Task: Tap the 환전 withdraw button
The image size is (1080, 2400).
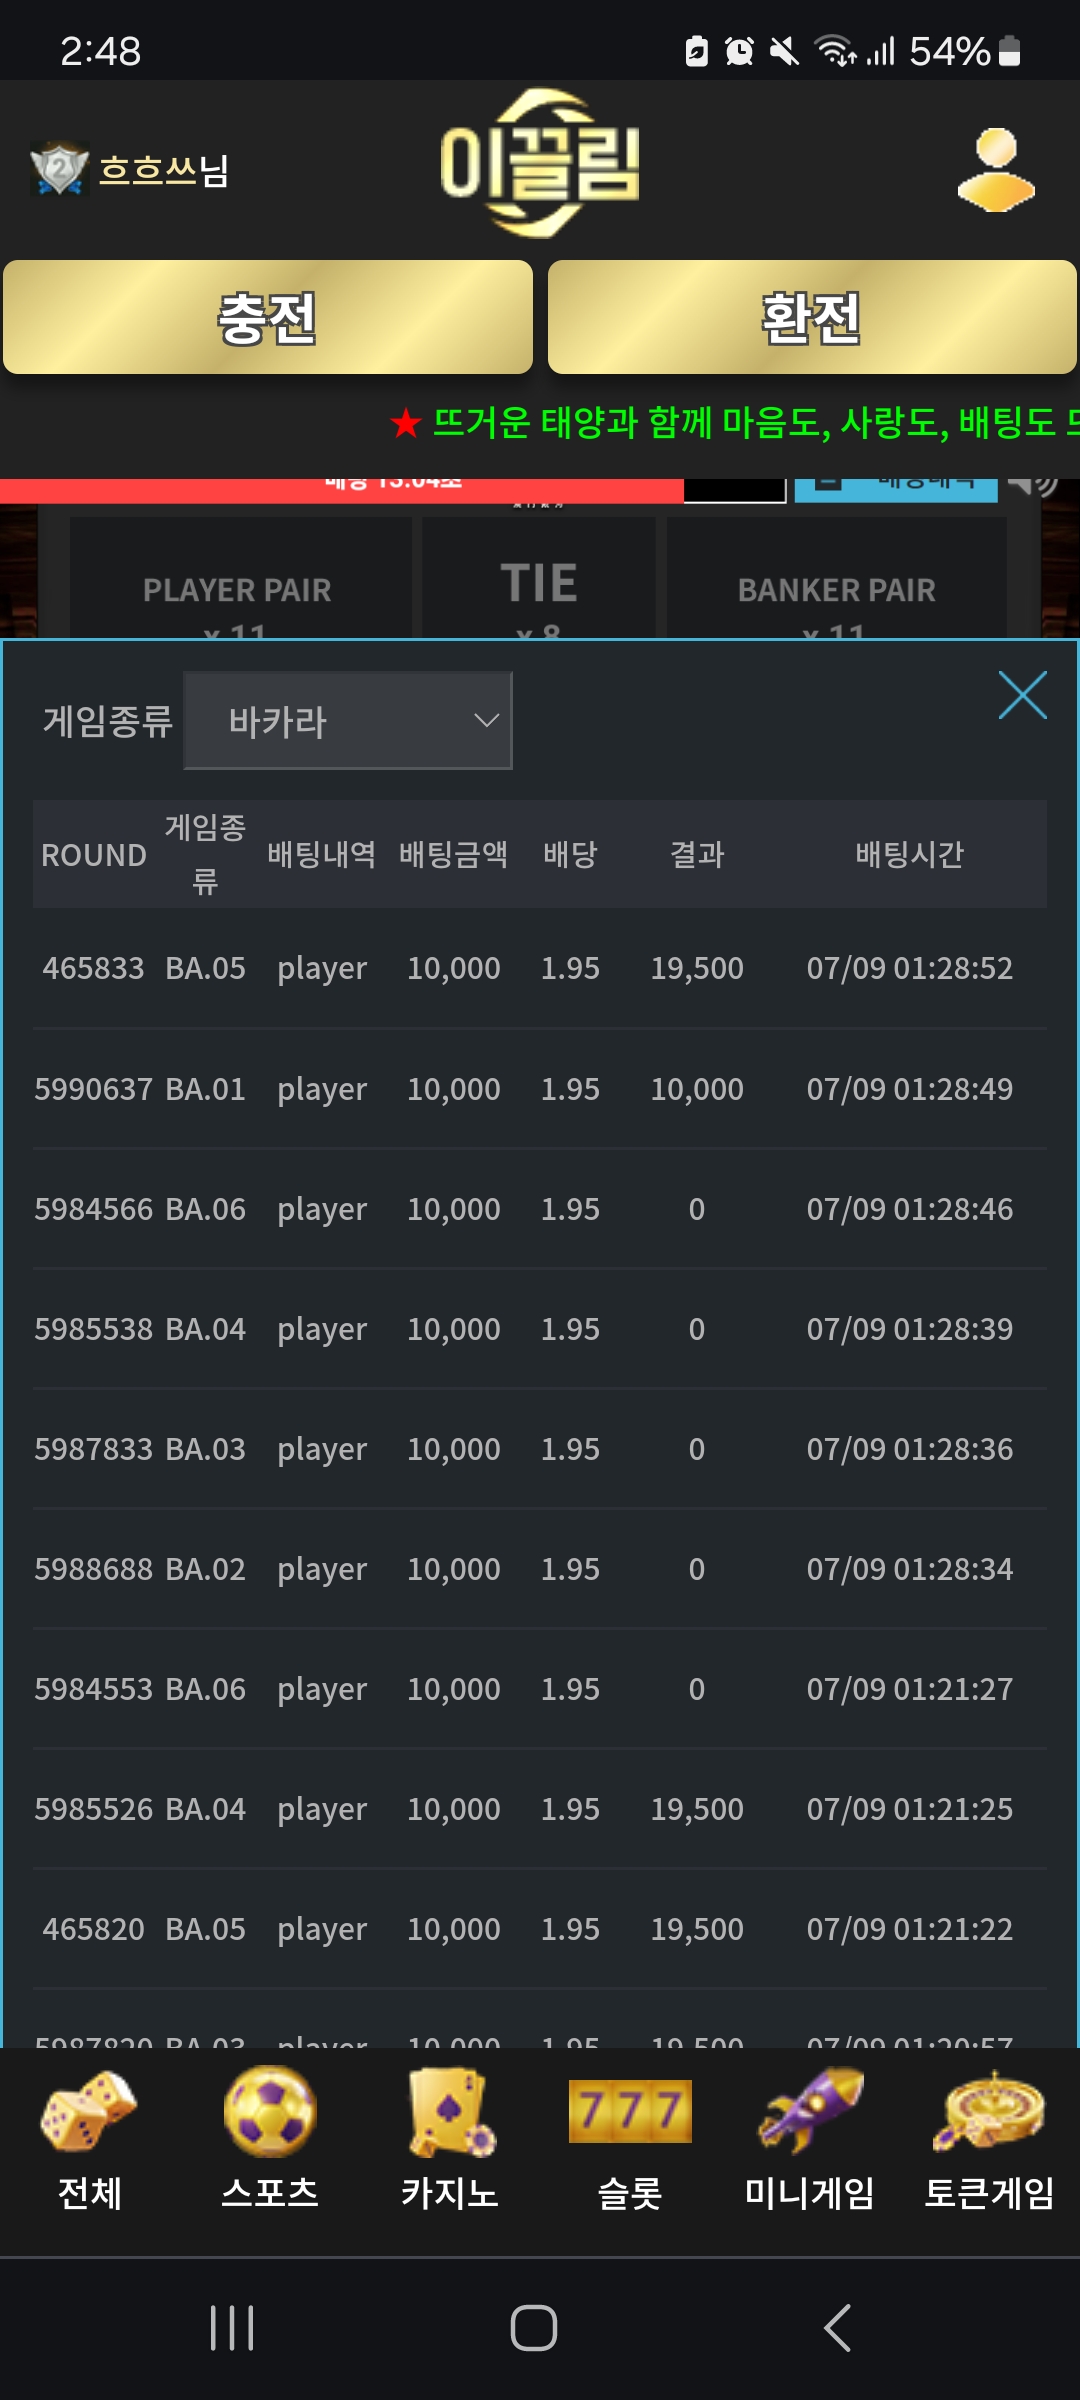Action: pos(812,317)
